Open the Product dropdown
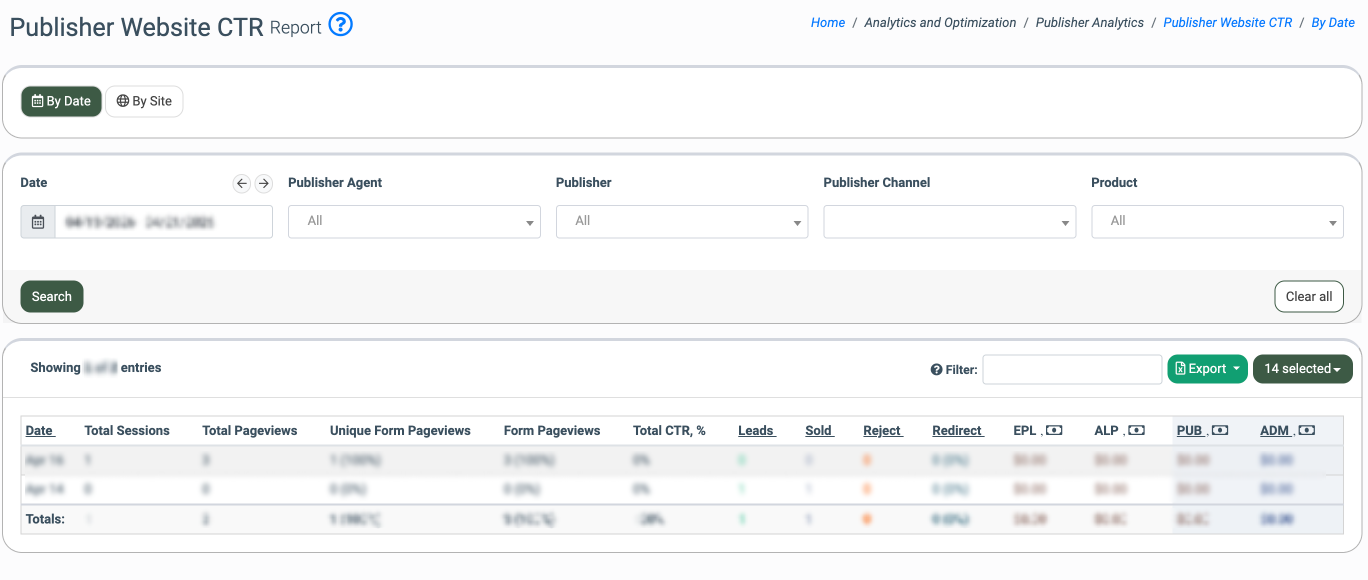The height and width of the screenshot is (580, 1368). pyautogui.click(x=1217, y=222)
